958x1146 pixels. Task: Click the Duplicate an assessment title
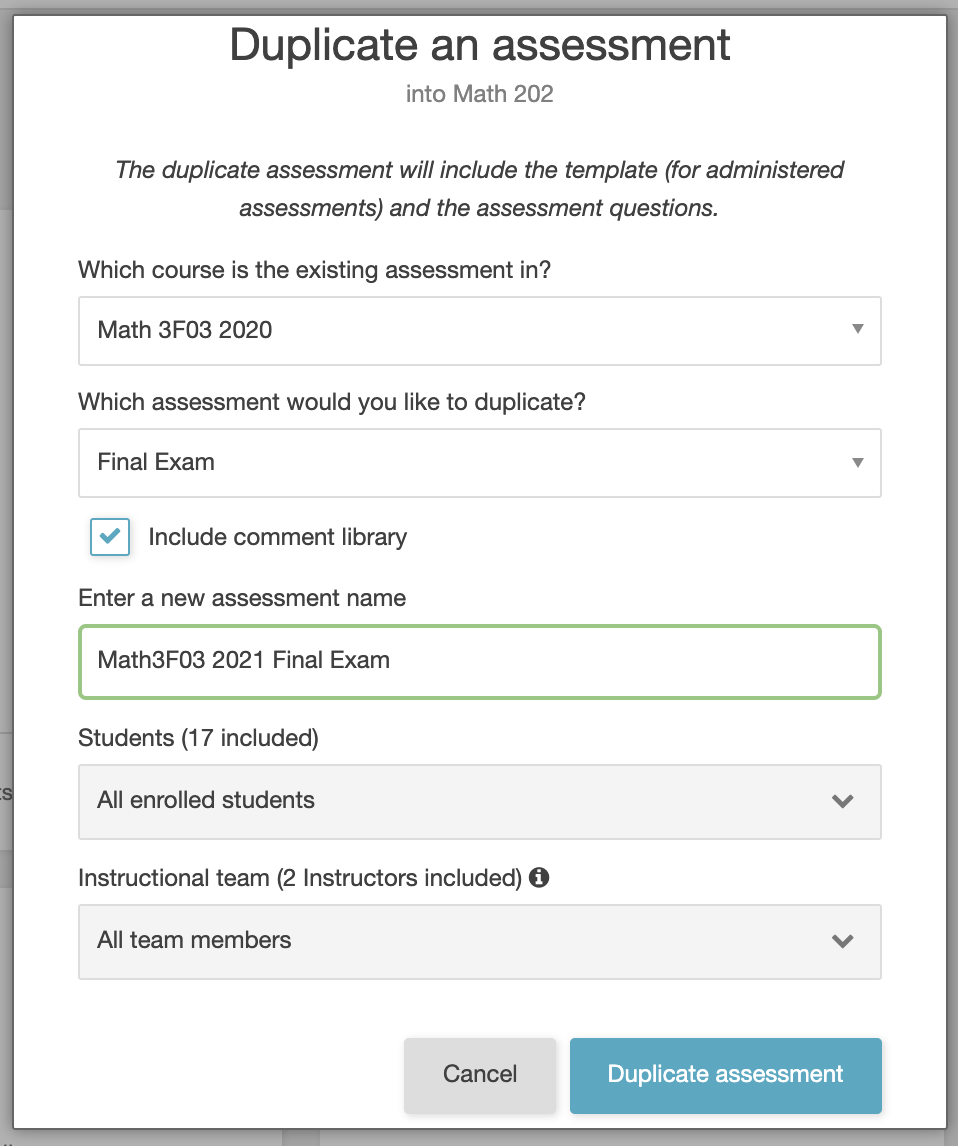click(479, 45)
